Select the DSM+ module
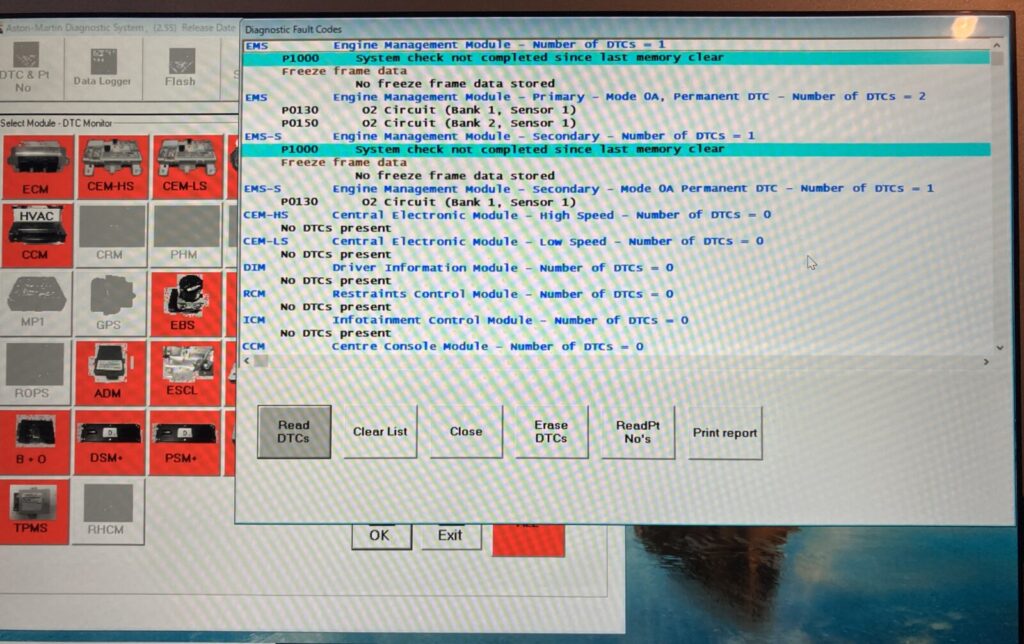Viewport: 1024px width, 644px height. pyautogui.click(x=108, y=442)
